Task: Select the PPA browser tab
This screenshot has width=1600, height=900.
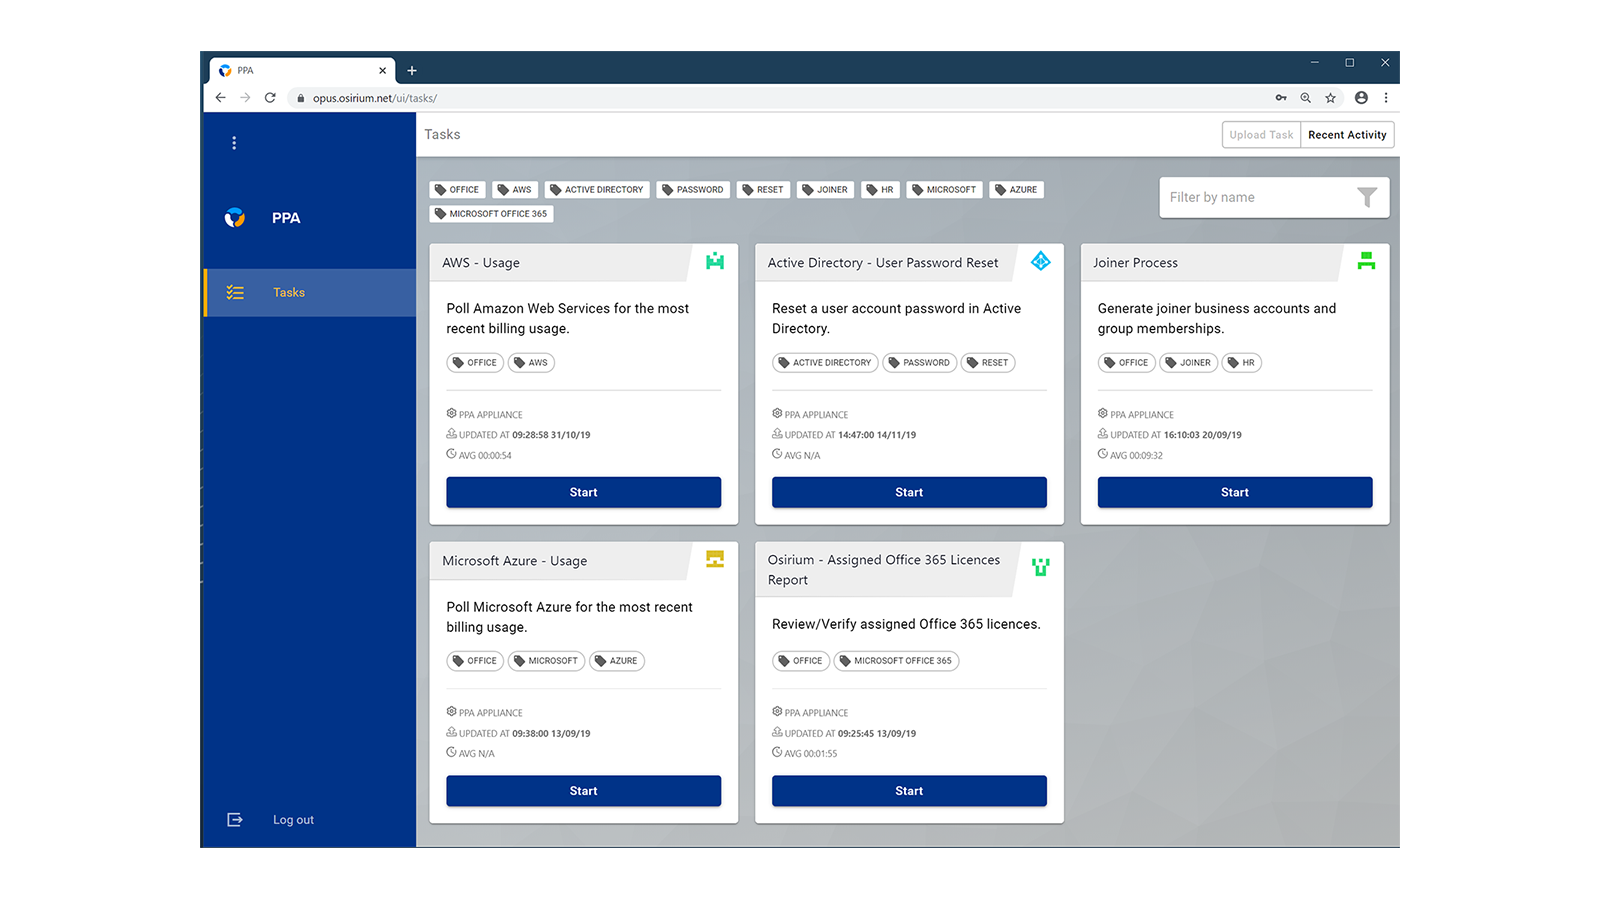Action: (x=302, y=71)
